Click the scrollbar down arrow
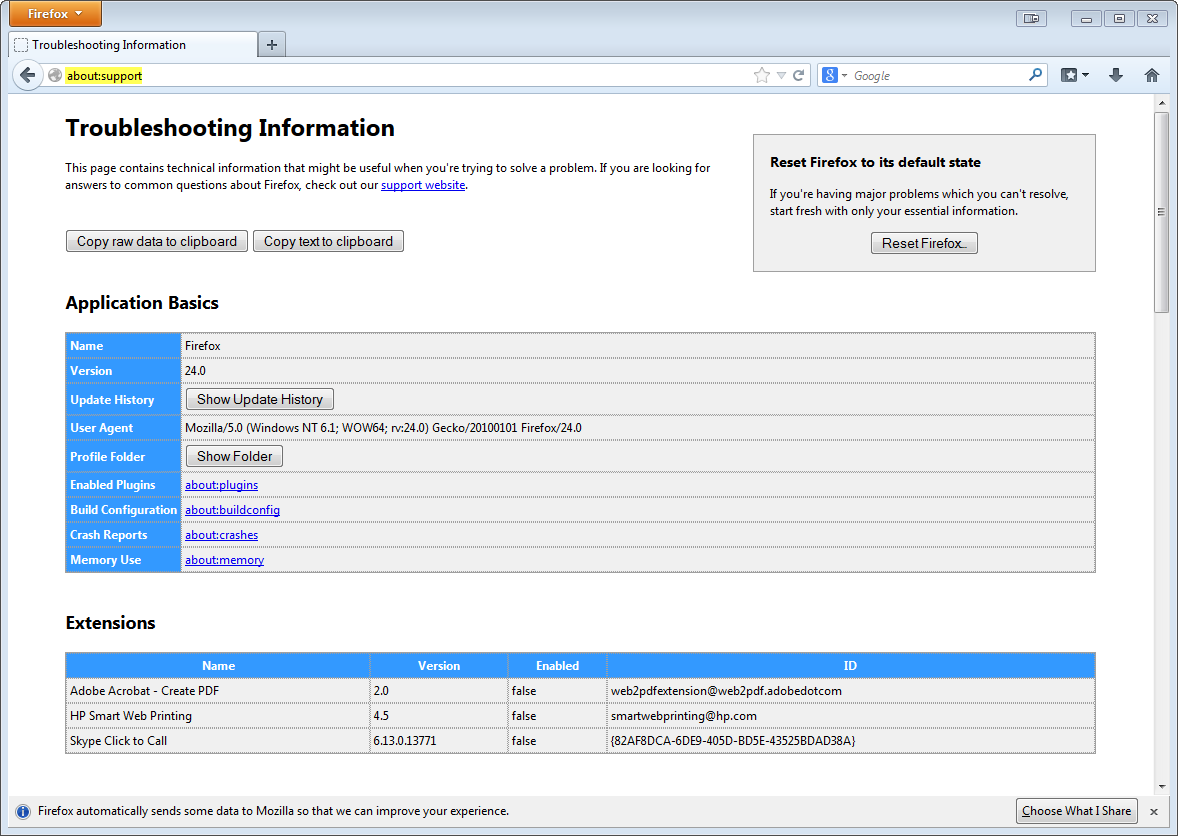The width and height of the screenshot is (1178, 836). tap(1161, 786)
